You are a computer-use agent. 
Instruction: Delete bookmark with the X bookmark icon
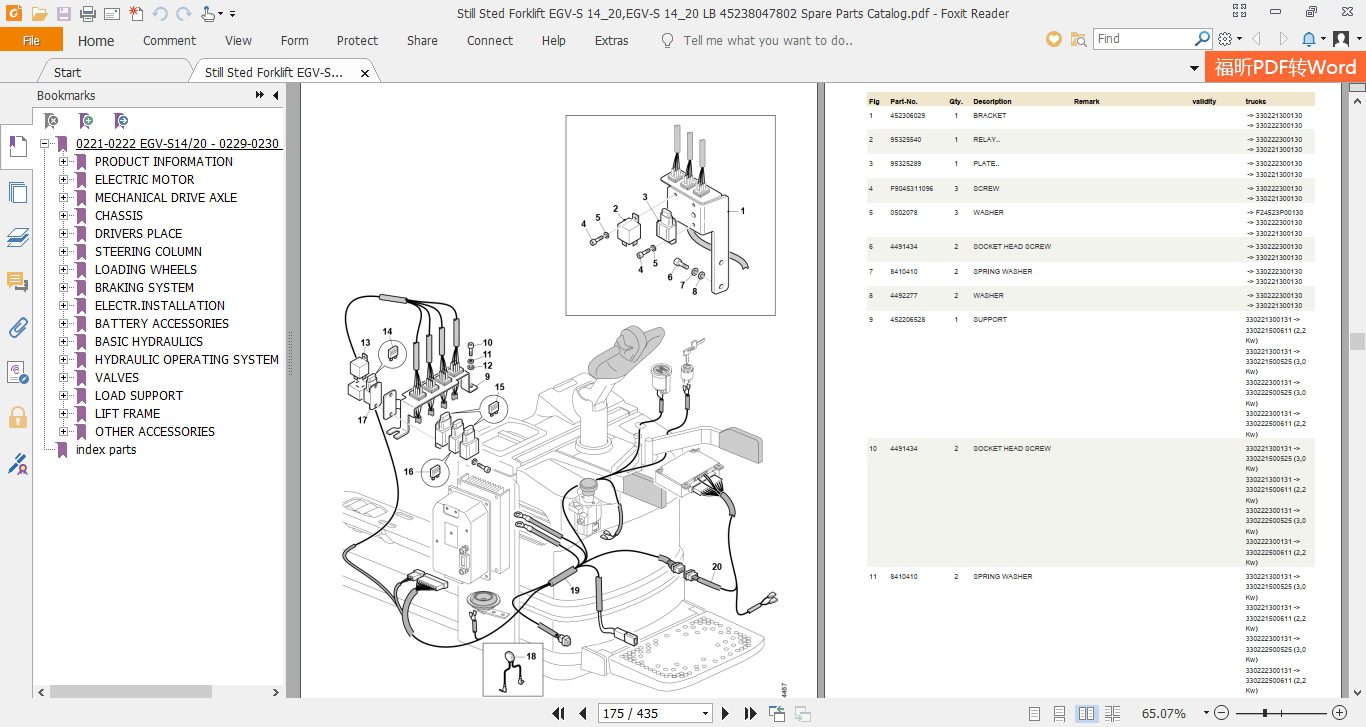click(52, 121)
